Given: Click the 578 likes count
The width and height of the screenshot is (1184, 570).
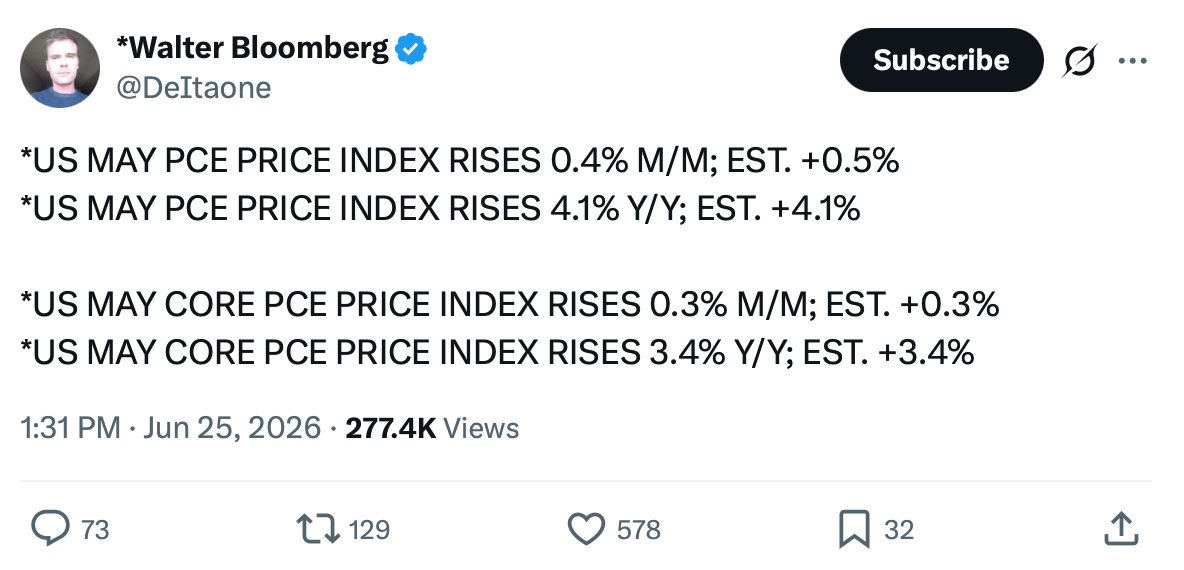Looking at the screenshot, I should point(639,530).
